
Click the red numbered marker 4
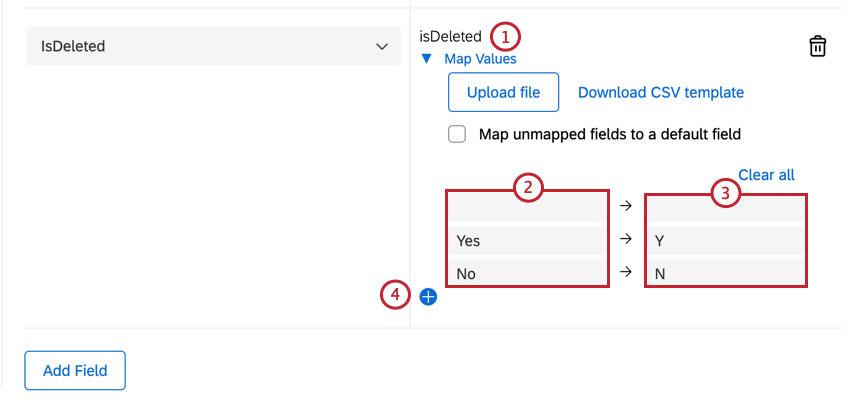click(396, 295)
